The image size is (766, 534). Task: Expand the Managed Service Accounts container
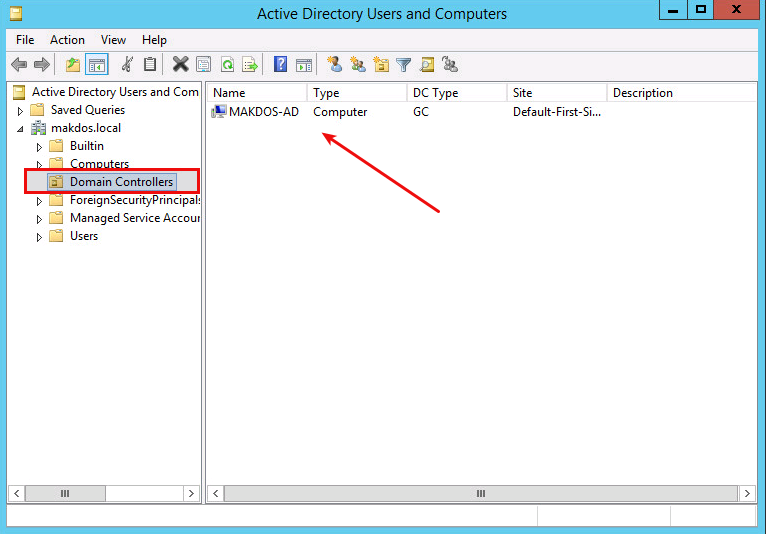(x=39, y=219)
